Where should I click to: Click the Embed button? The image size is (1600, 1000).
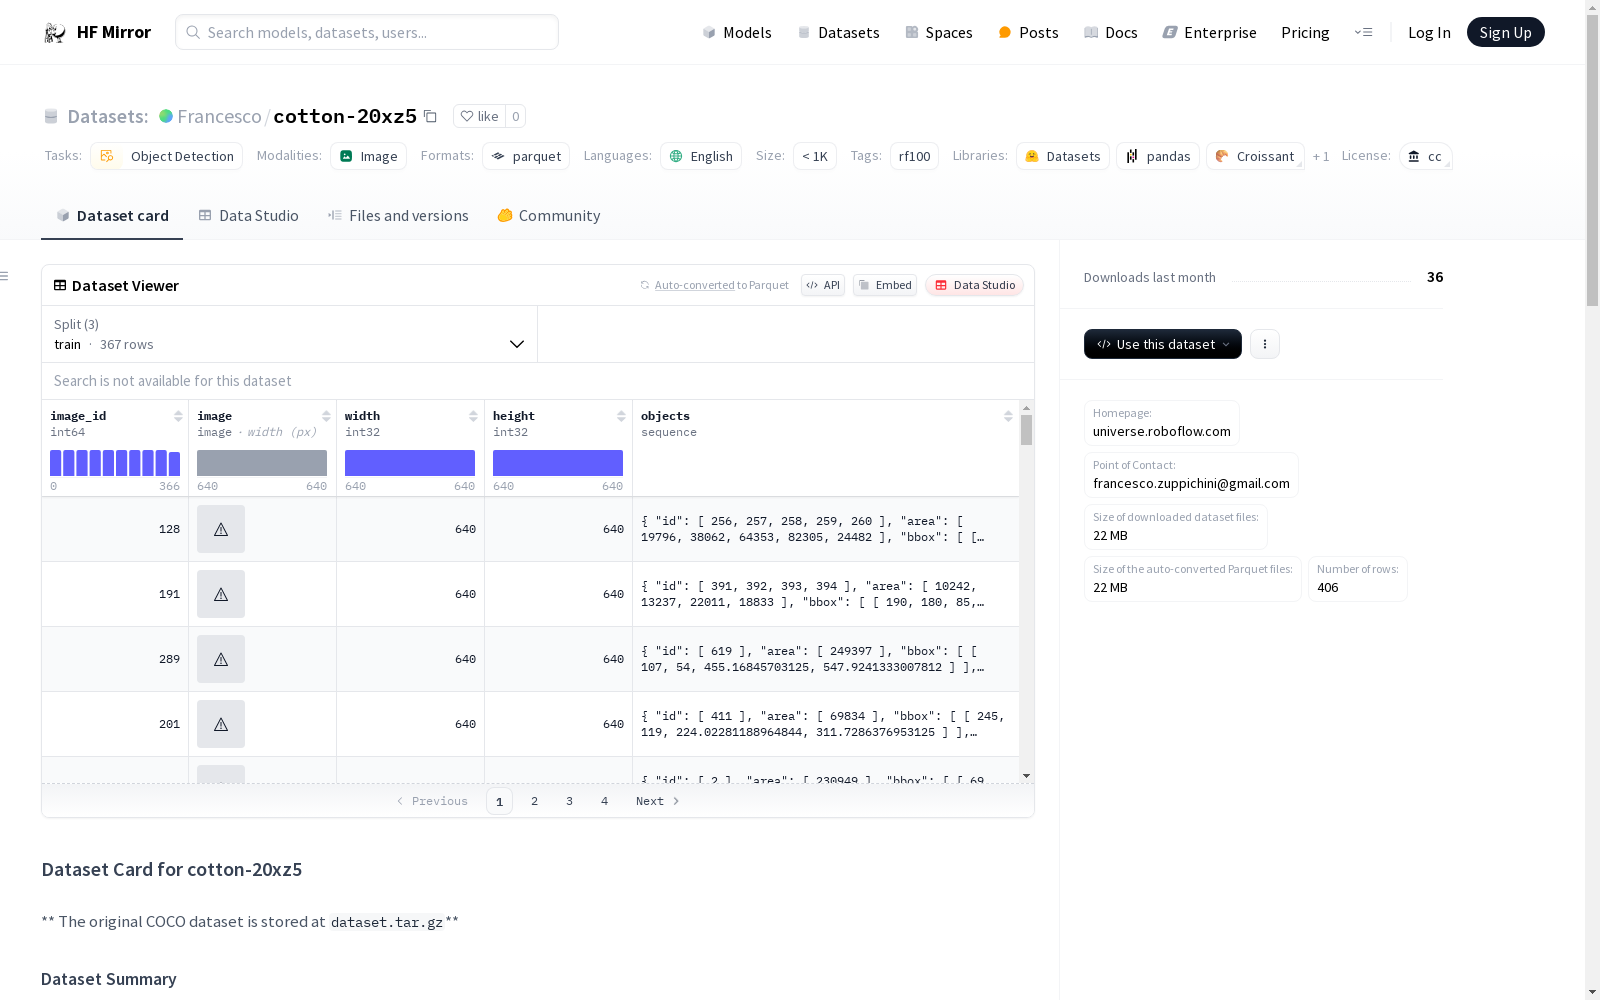tap(885, 285)
